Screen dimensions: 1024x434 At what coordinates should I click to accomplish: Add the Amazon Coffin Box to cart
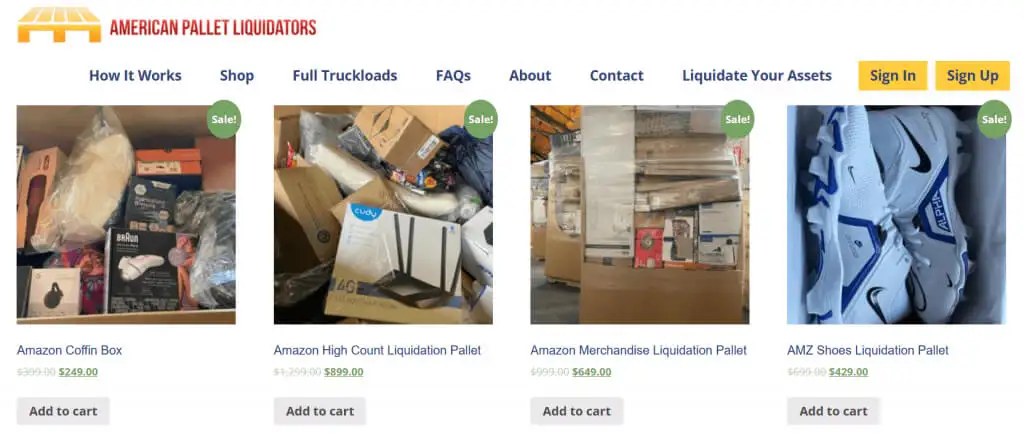[x=63, y=411]
